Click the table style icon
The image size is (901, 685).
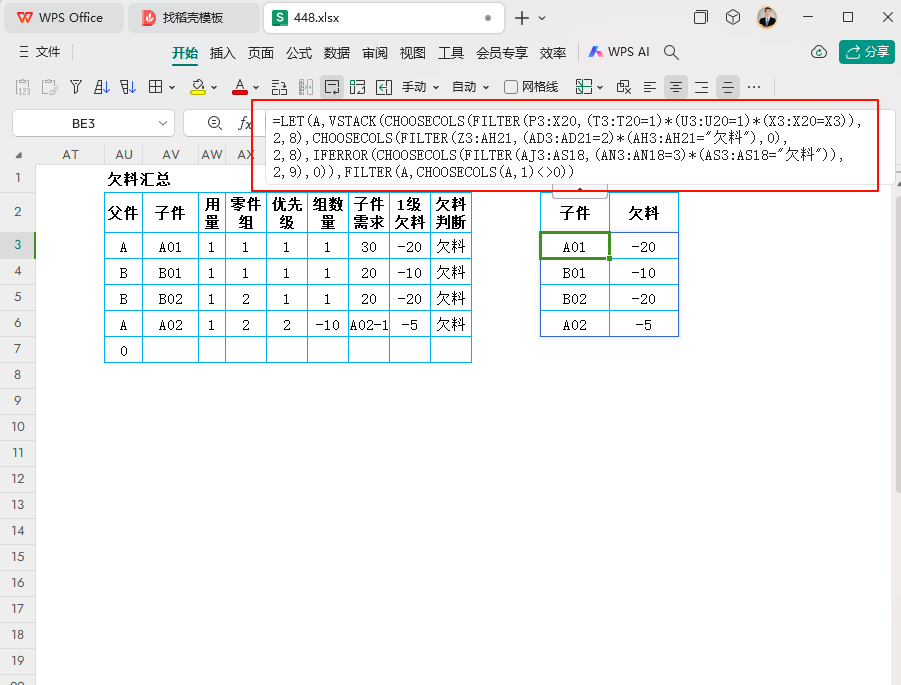point(584,87)
